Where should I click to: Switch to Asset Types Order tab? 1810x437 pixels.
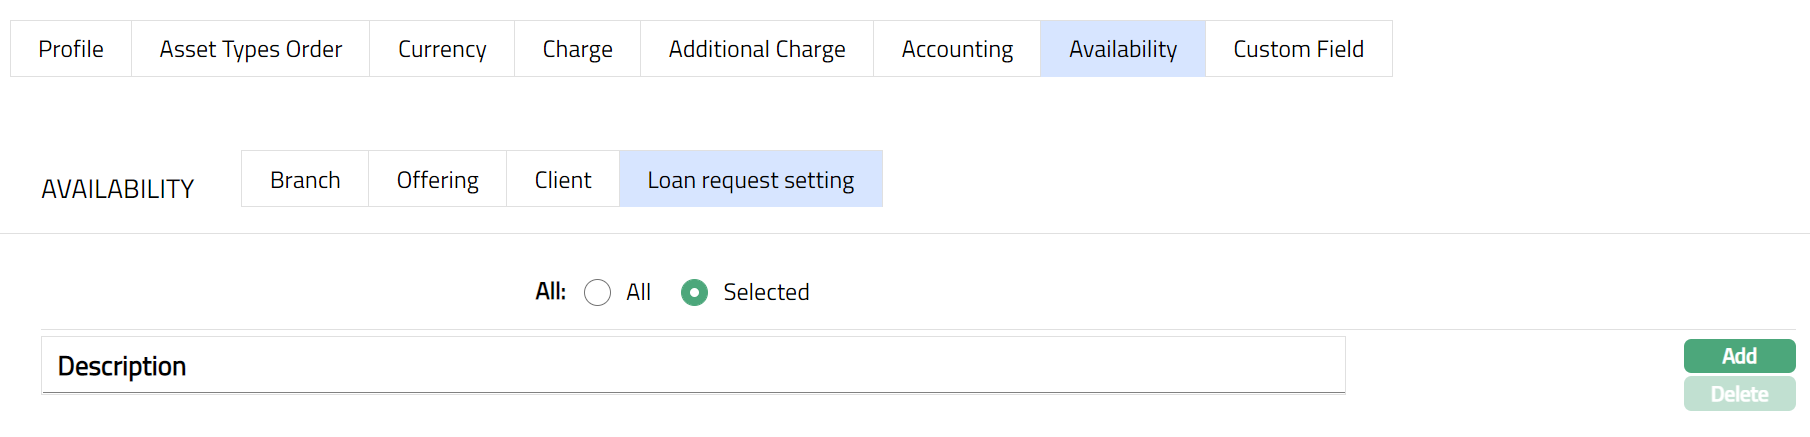[x=250, y=49]
